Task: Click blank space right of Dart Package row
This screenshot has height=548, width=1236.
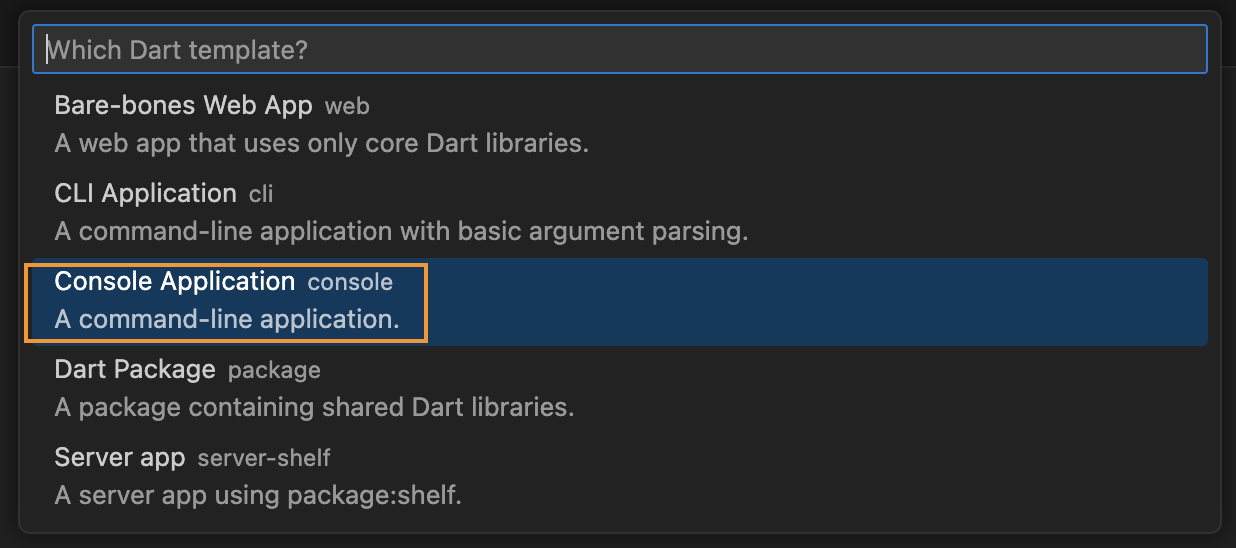Action: click(x=800, y=389)
